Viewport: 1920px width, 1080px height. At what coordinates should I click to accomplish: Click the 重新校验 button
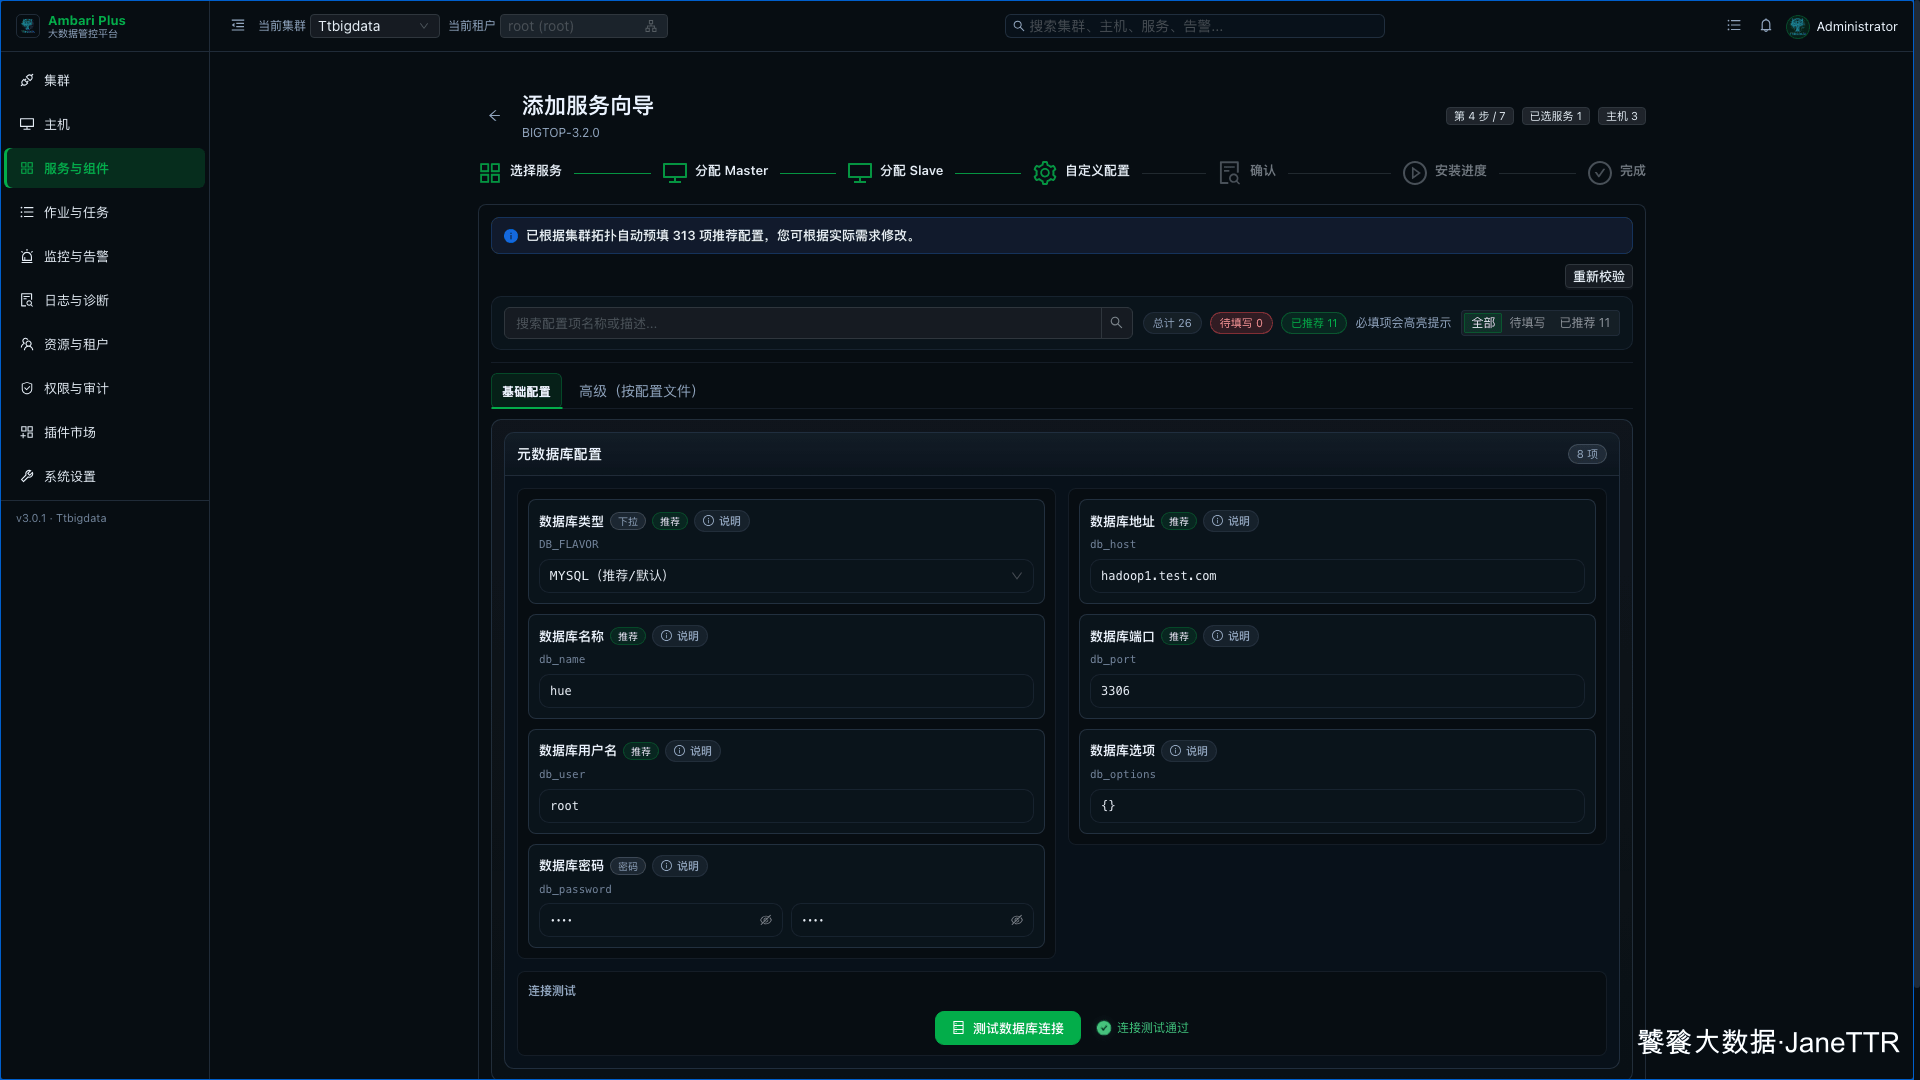[x=1599, y=277]
